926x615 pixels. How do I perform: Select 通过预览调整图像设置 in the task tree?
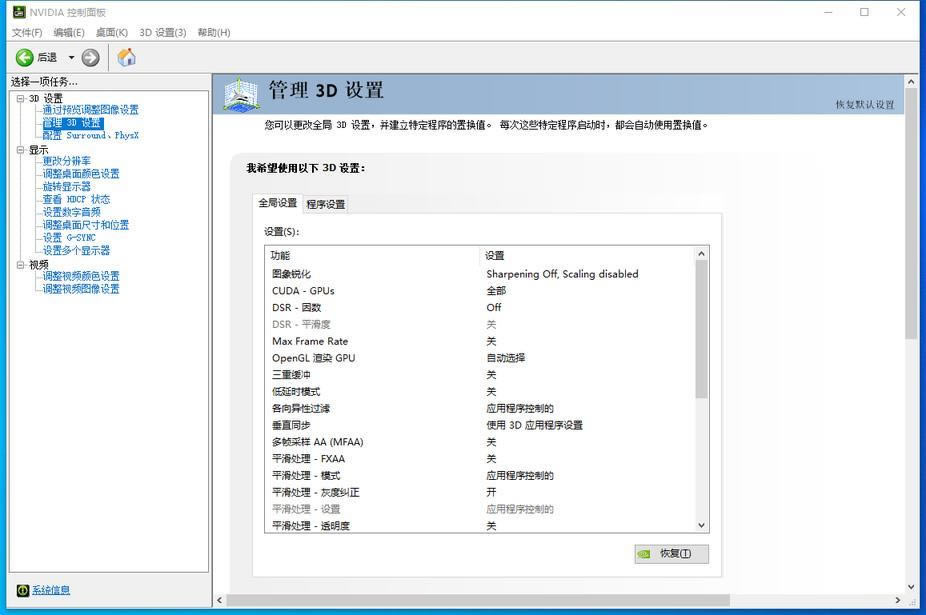pos(90,110)
